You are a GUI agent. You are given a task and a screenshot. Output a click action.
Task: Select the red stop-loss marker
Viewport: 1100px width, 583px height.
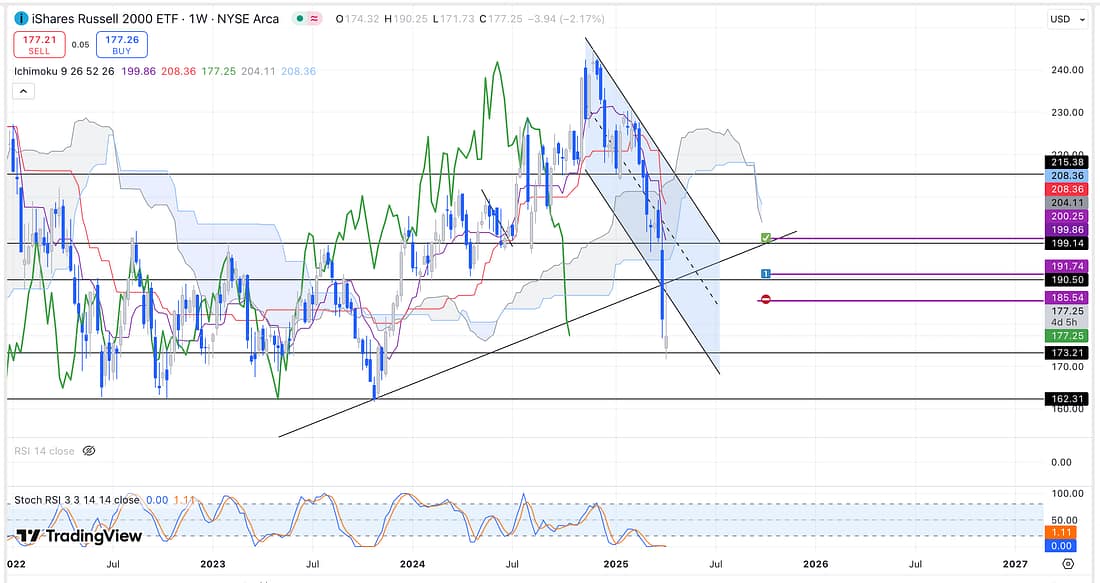click(766, 299)
